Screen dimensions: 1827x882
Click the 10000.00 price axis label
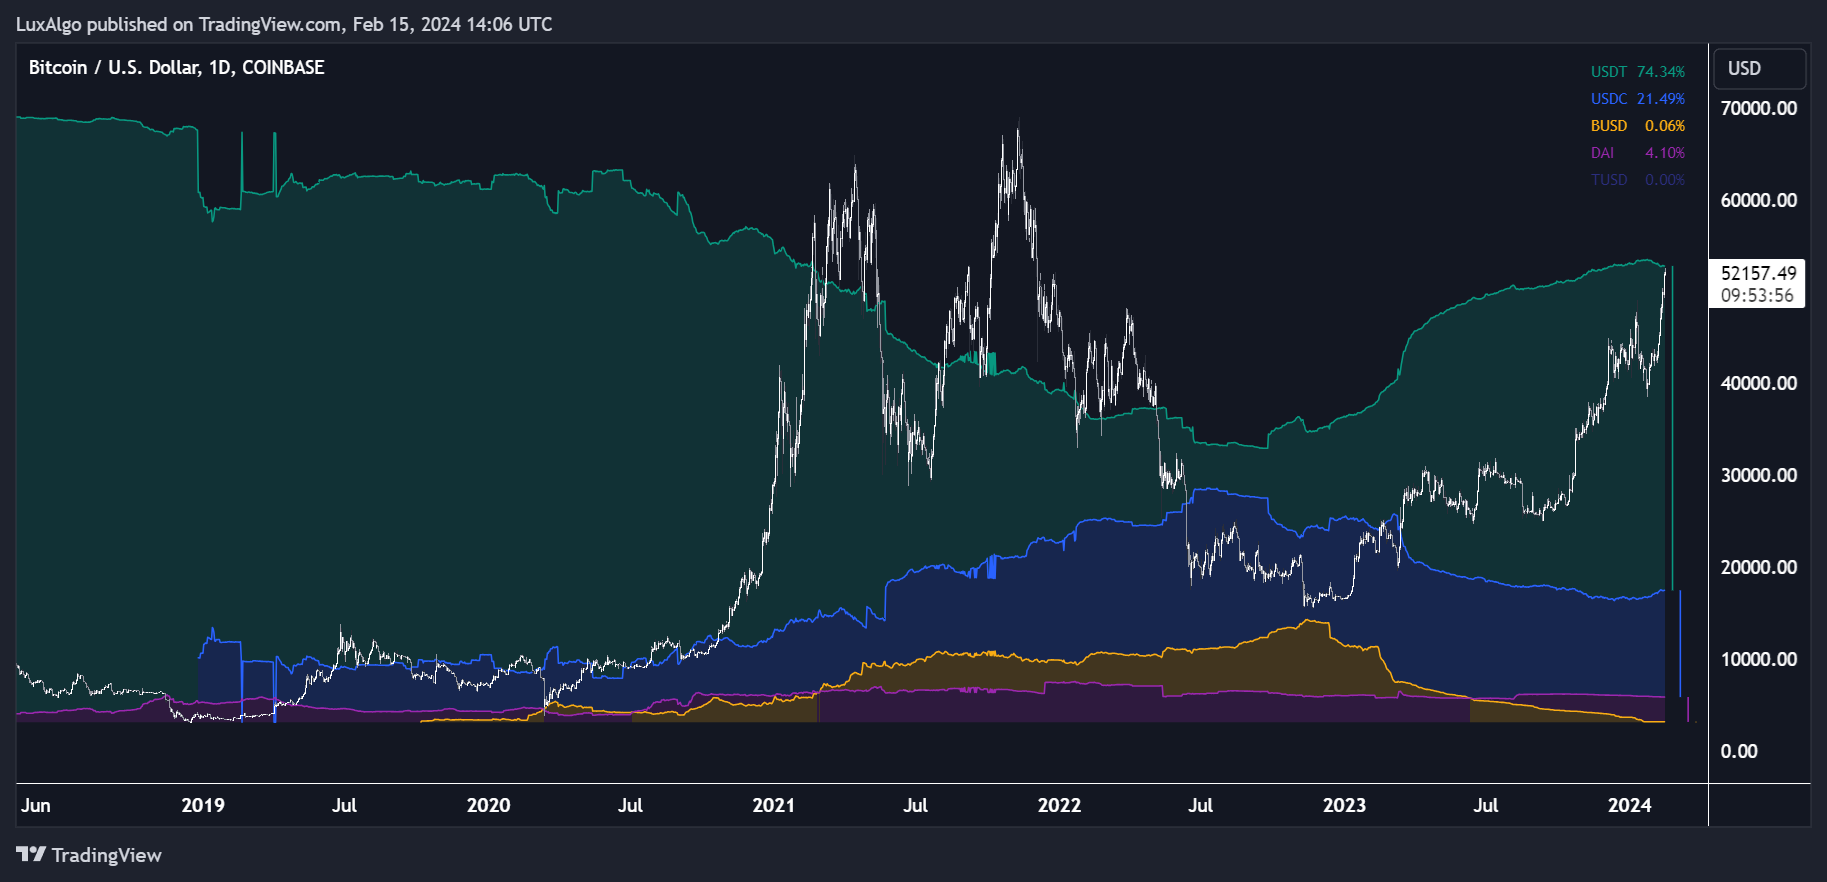pyautogui.click(x=1758, y=659)
